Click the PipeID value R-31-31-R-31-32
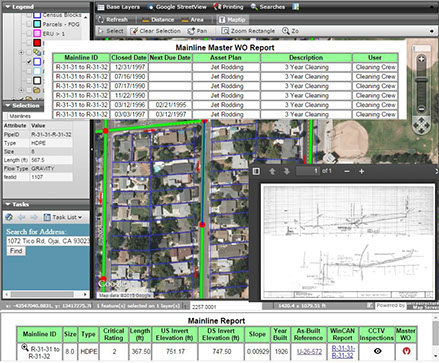Screen dimensions: 439x363 tap(51, 135)
